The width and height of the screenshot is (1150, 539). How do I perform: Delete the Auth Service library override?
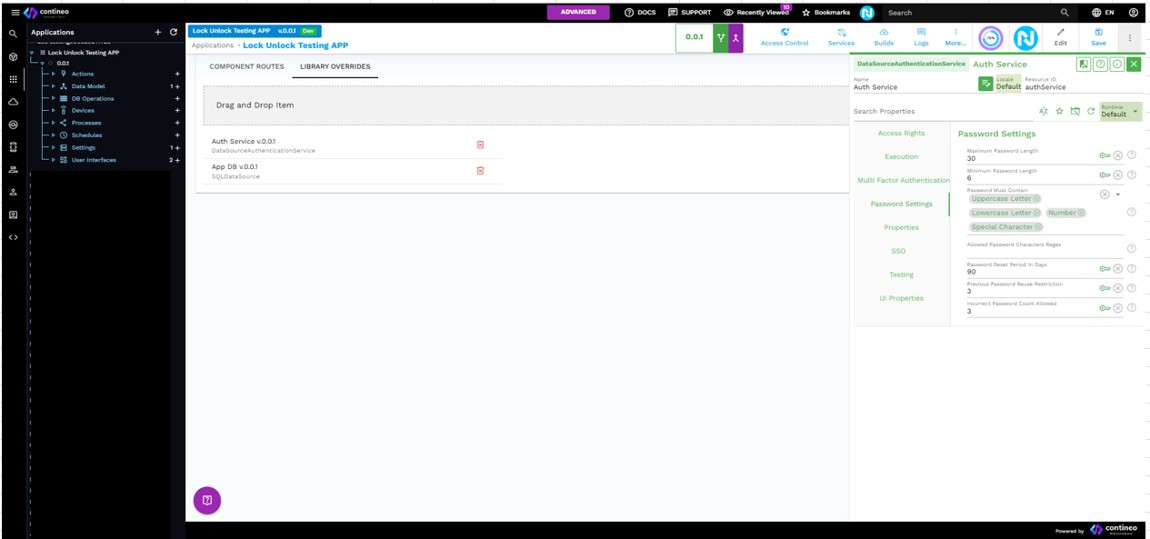tap(480, 145)
